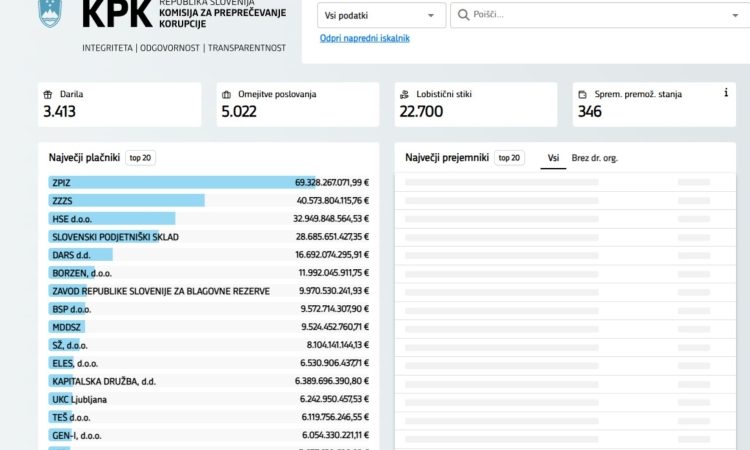This screenshot has height=450, width=750.
Task: Open the Sprem. premož. stanja 346 card
Action: [654, 104]
